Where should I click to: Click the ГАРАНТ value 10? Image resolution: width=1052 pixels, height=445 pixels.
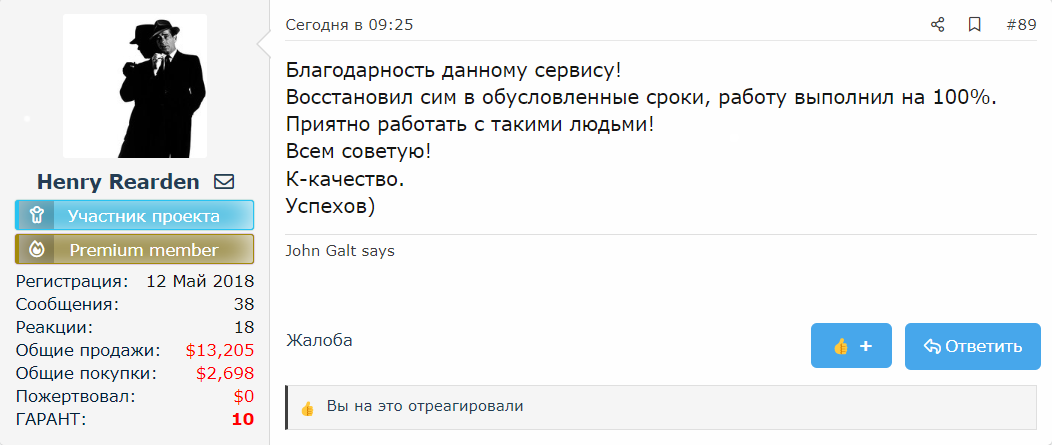tap(243, 419)
